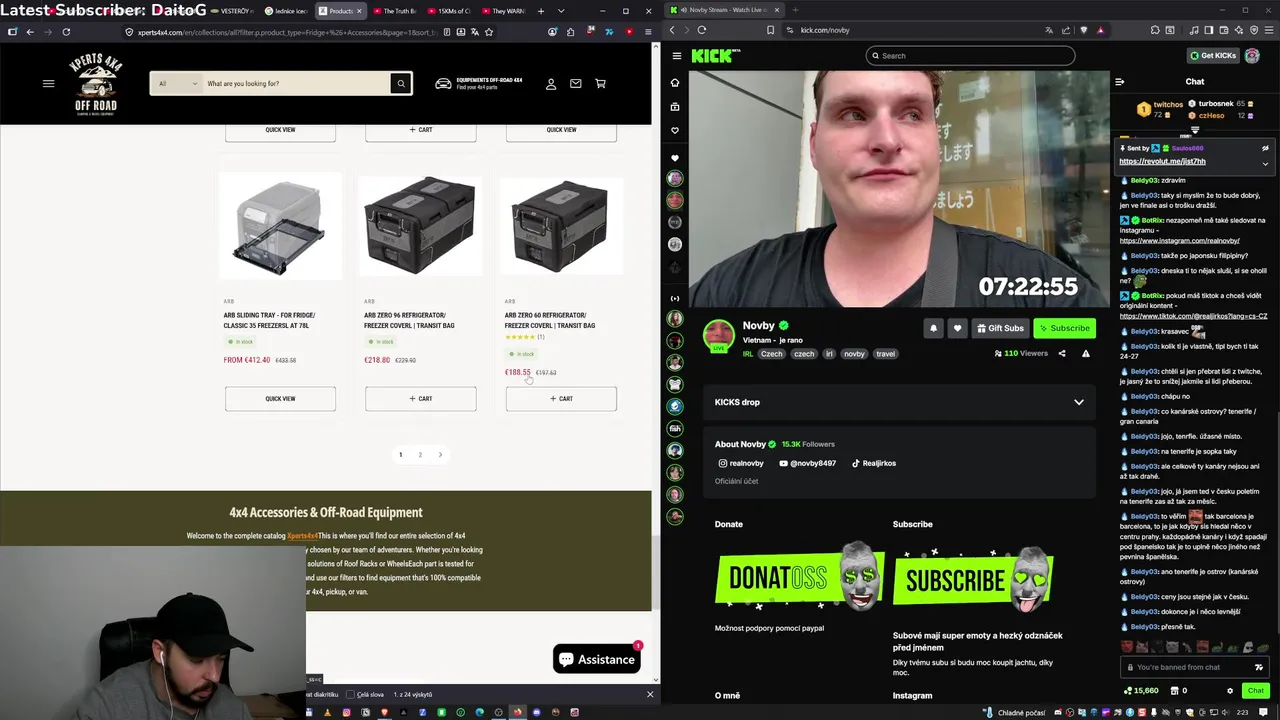The width and height of the screenshot is (1280, 720).
Task: Switch to 'They WARN' YouTube tab
Action: point(502,11)
